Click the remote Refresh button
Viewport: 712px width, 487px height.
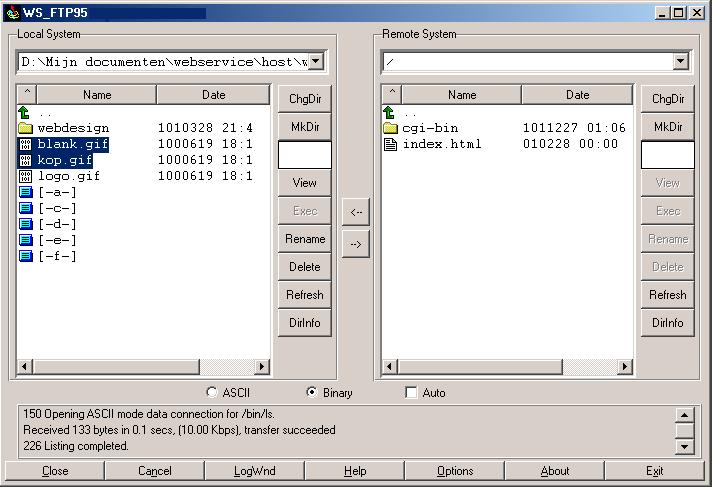tap(667, 295)
